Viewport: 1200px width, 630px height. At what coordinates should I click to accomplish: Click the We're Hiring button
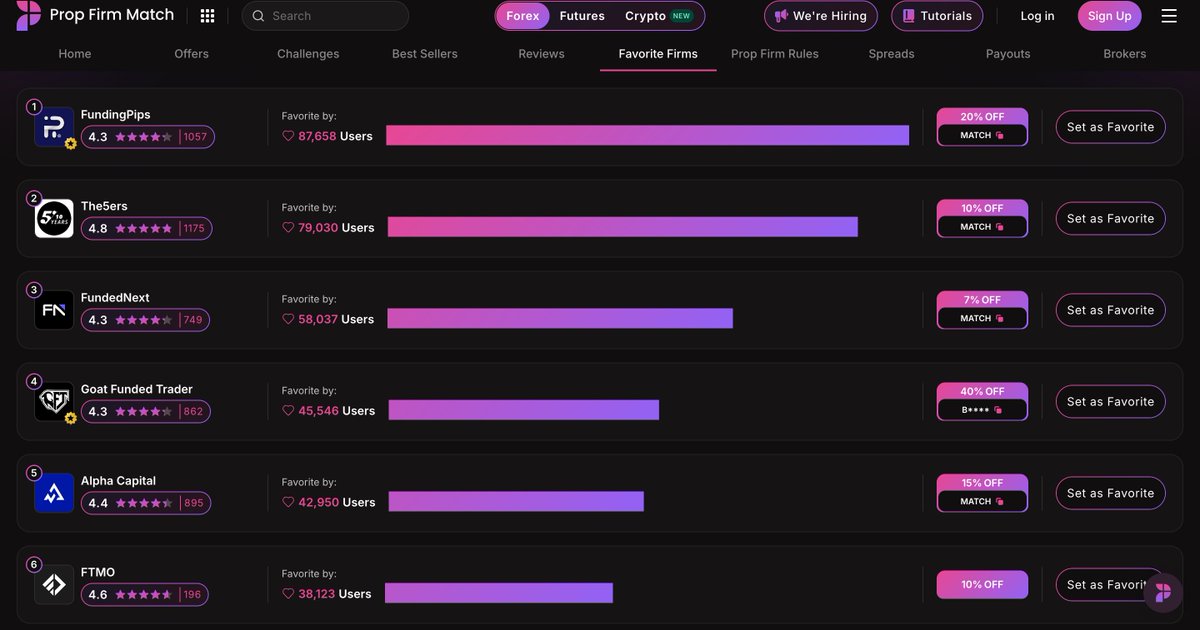click(x=821, y=16)
